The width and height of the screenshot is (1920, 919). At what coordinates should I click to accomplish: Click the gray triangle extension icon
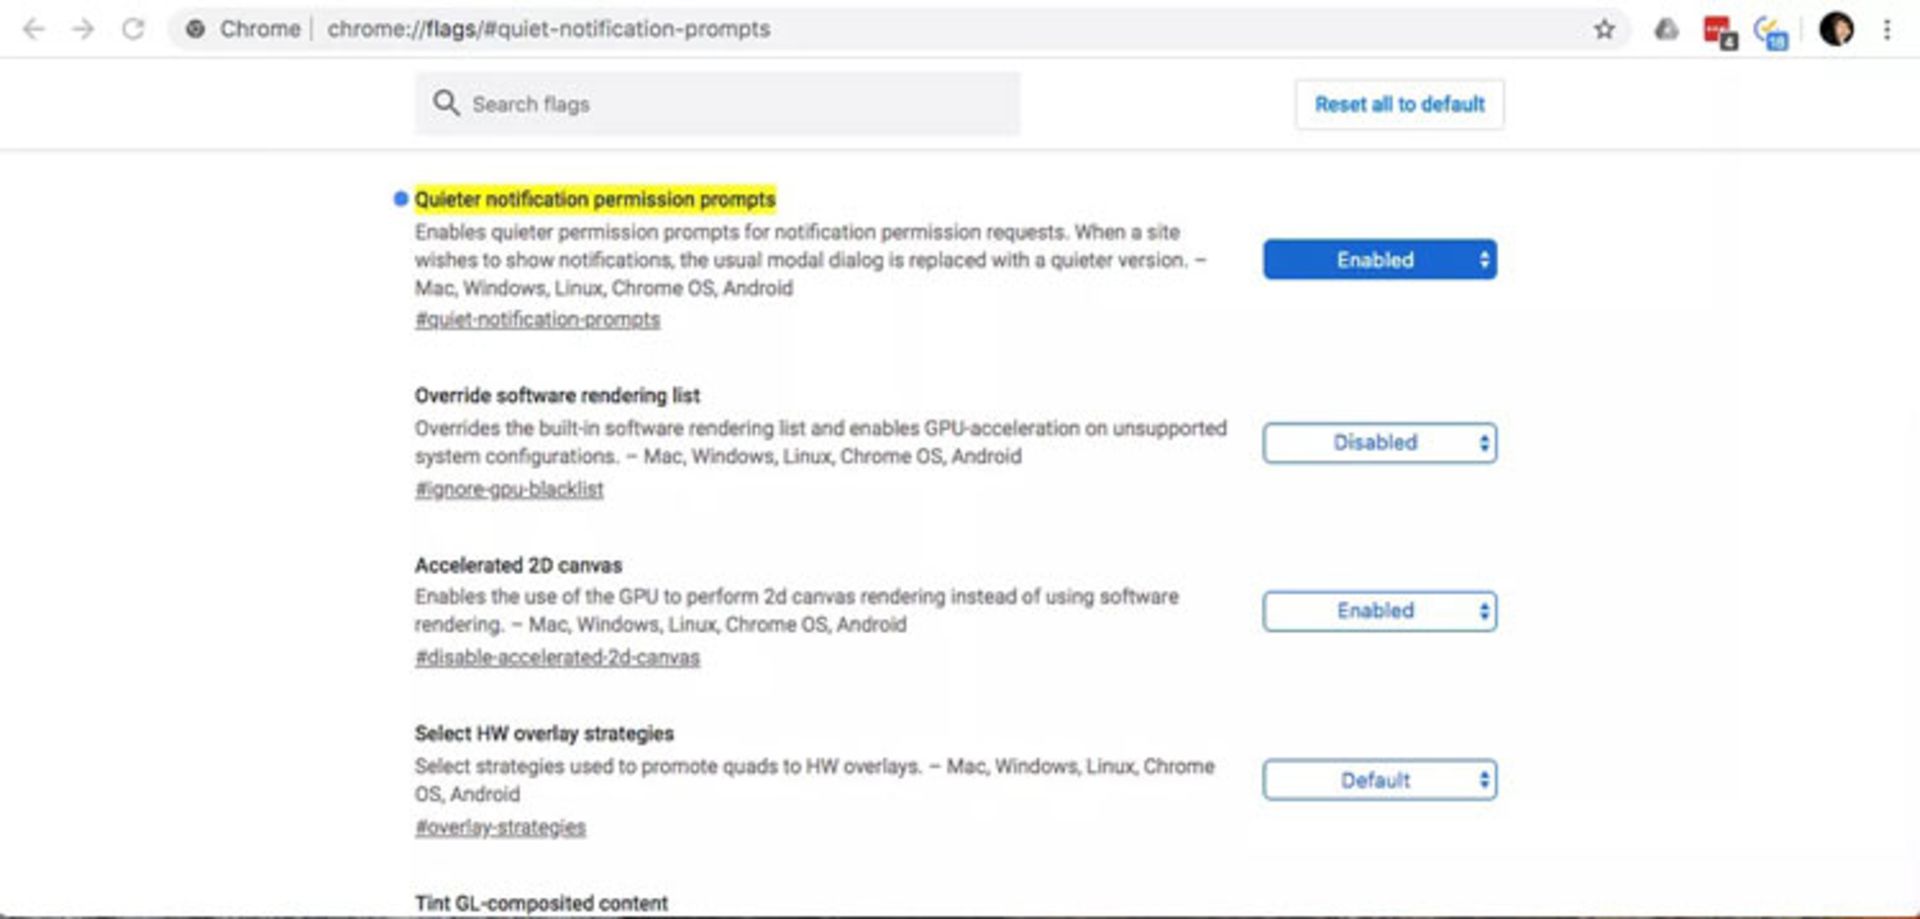coord(1666,29)
